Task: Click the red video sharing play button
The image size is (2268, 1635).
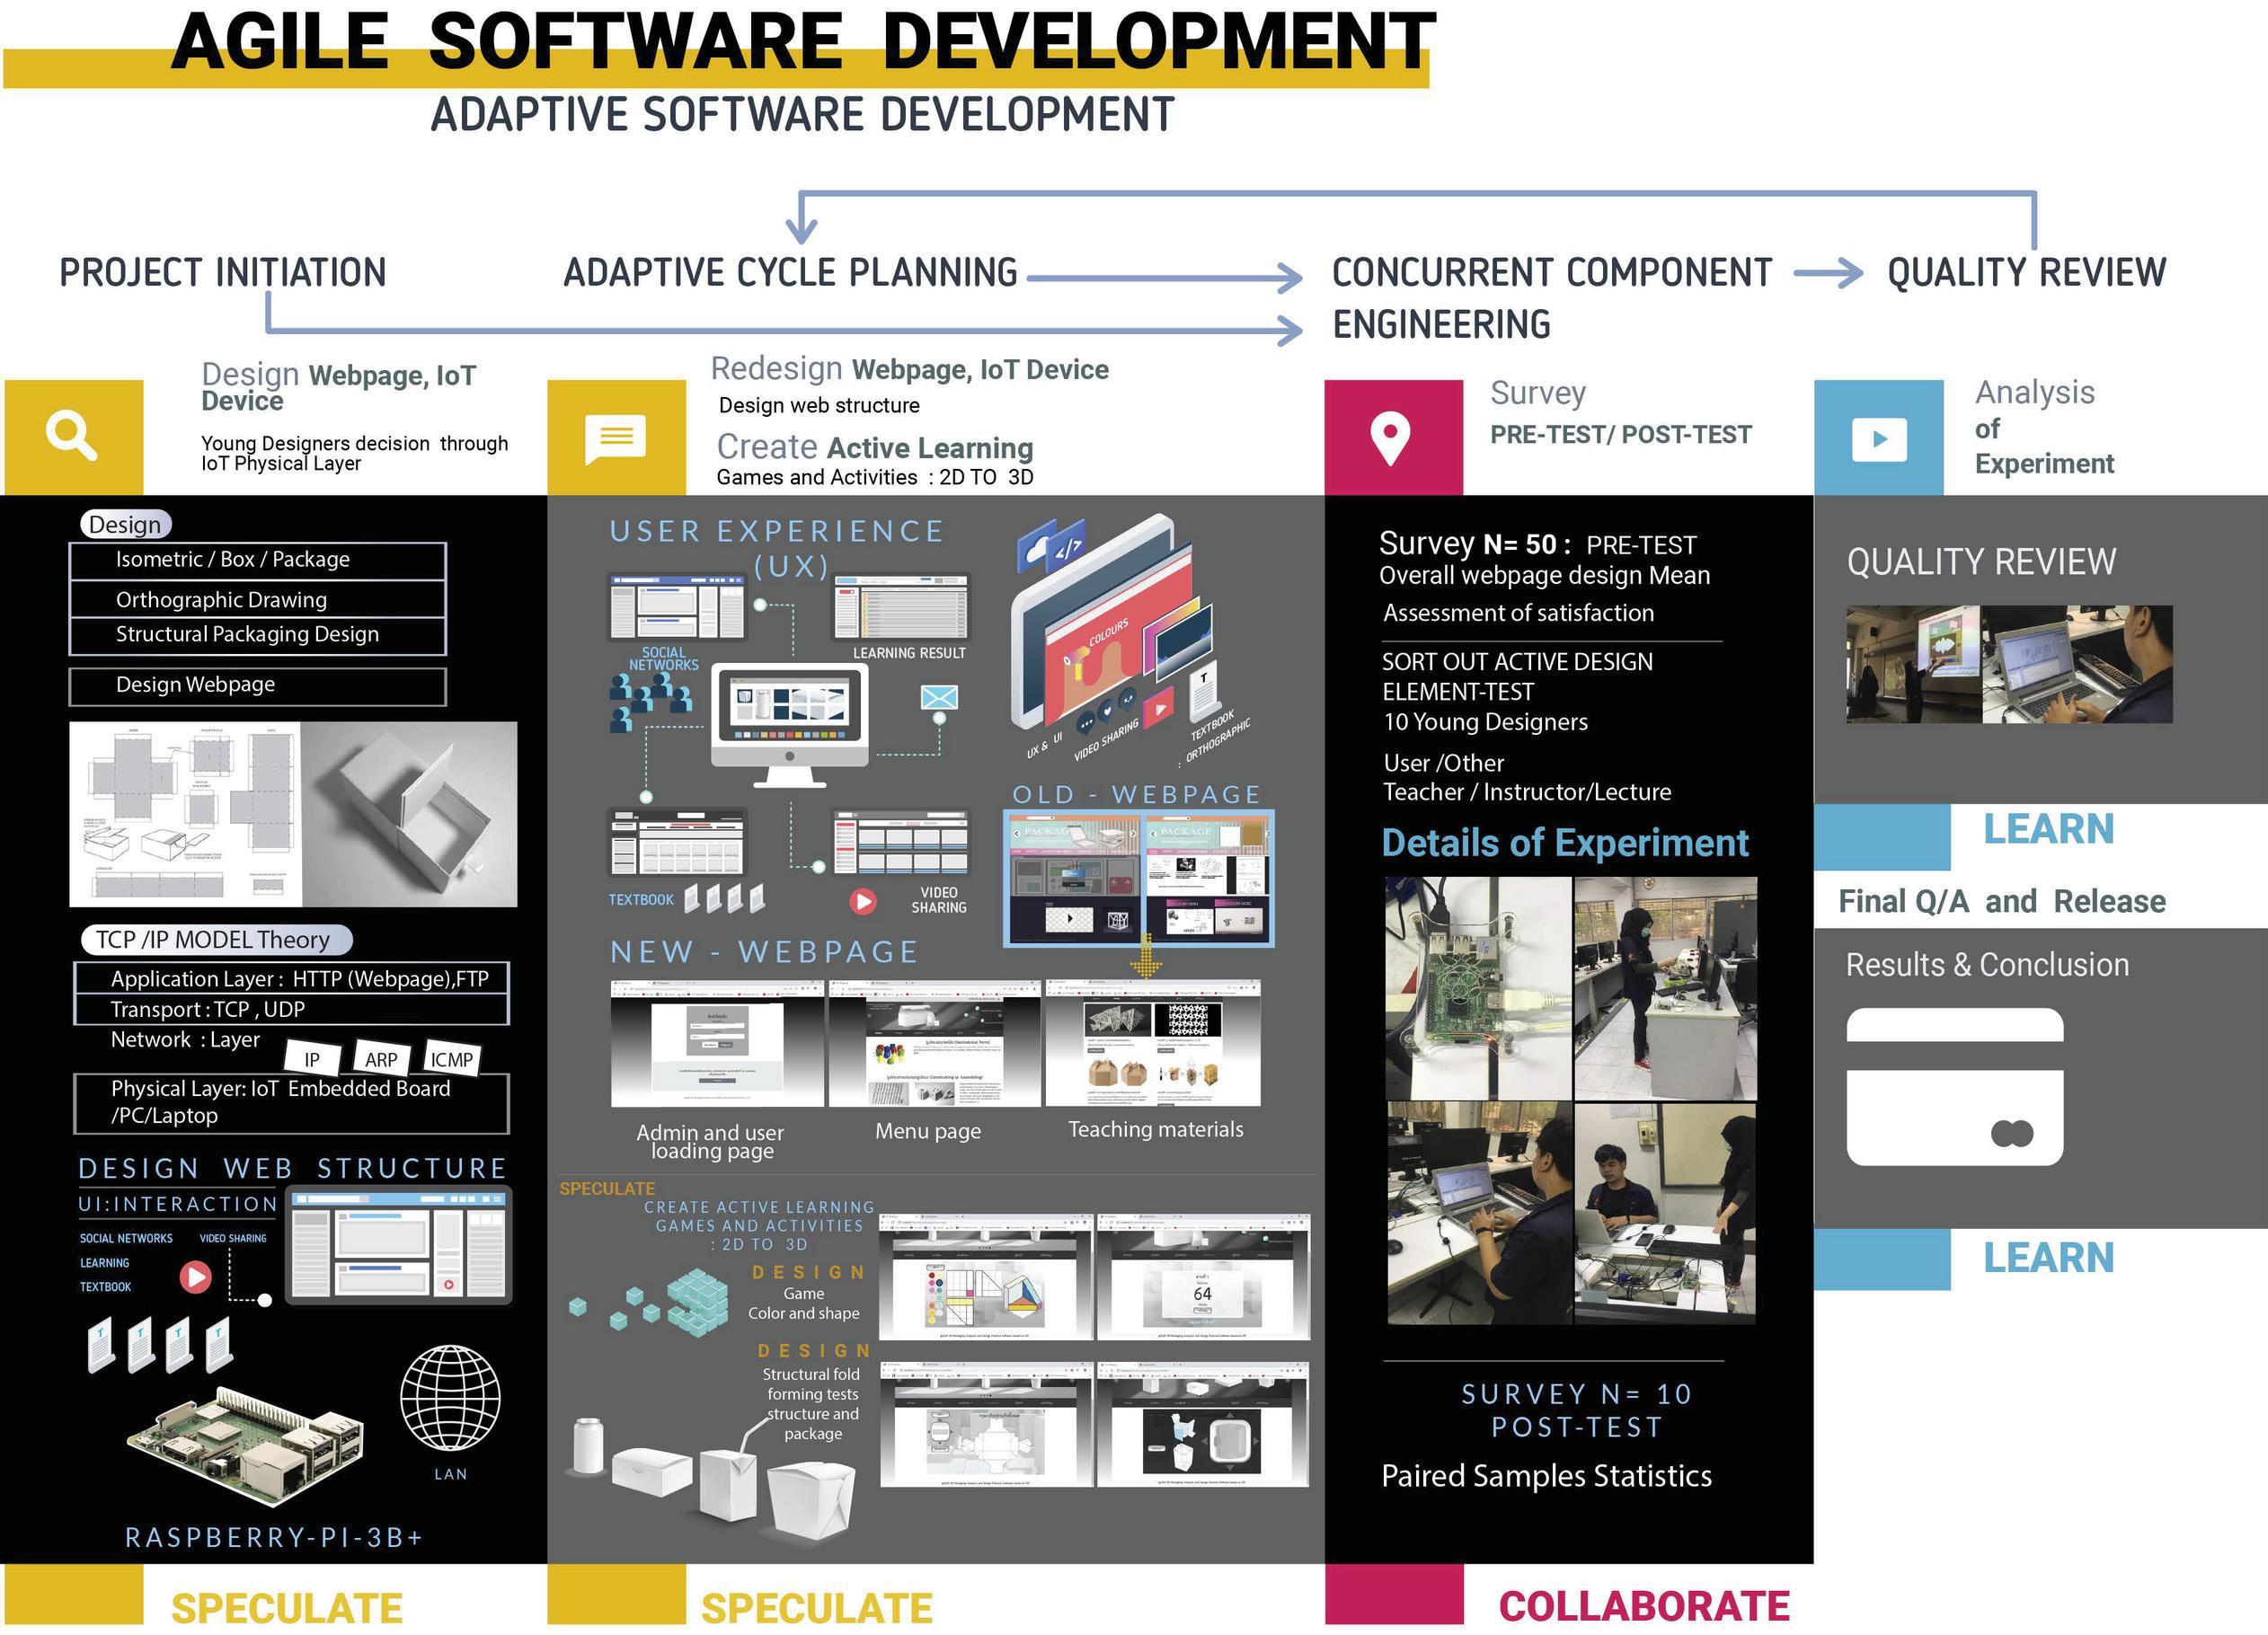Action: pyautogui.click(x=862, y=900)
